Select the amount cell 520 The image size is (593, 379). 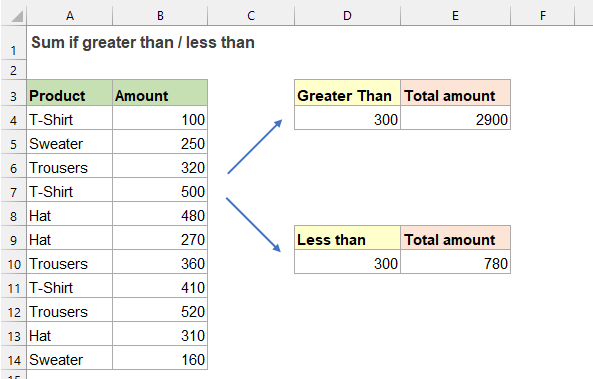[160, 310]
